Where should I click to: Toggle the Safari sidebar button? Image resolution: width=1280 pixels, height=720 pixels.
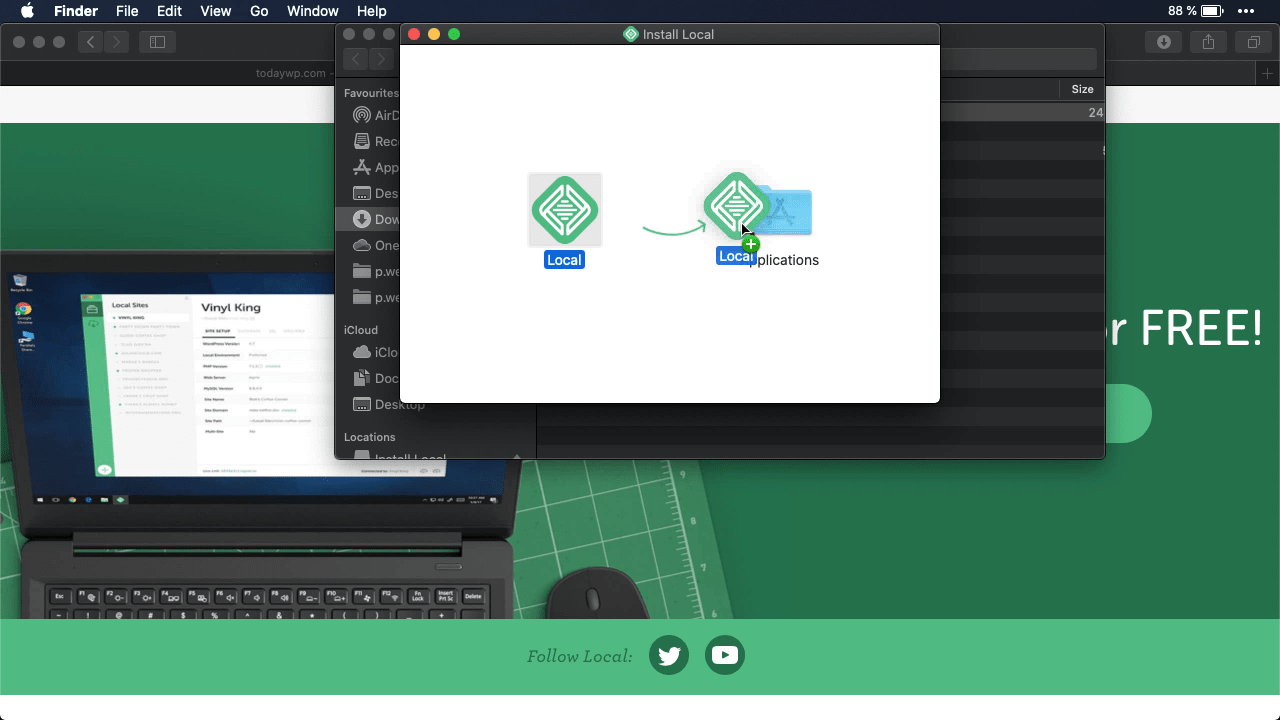(x=157, y=42)
